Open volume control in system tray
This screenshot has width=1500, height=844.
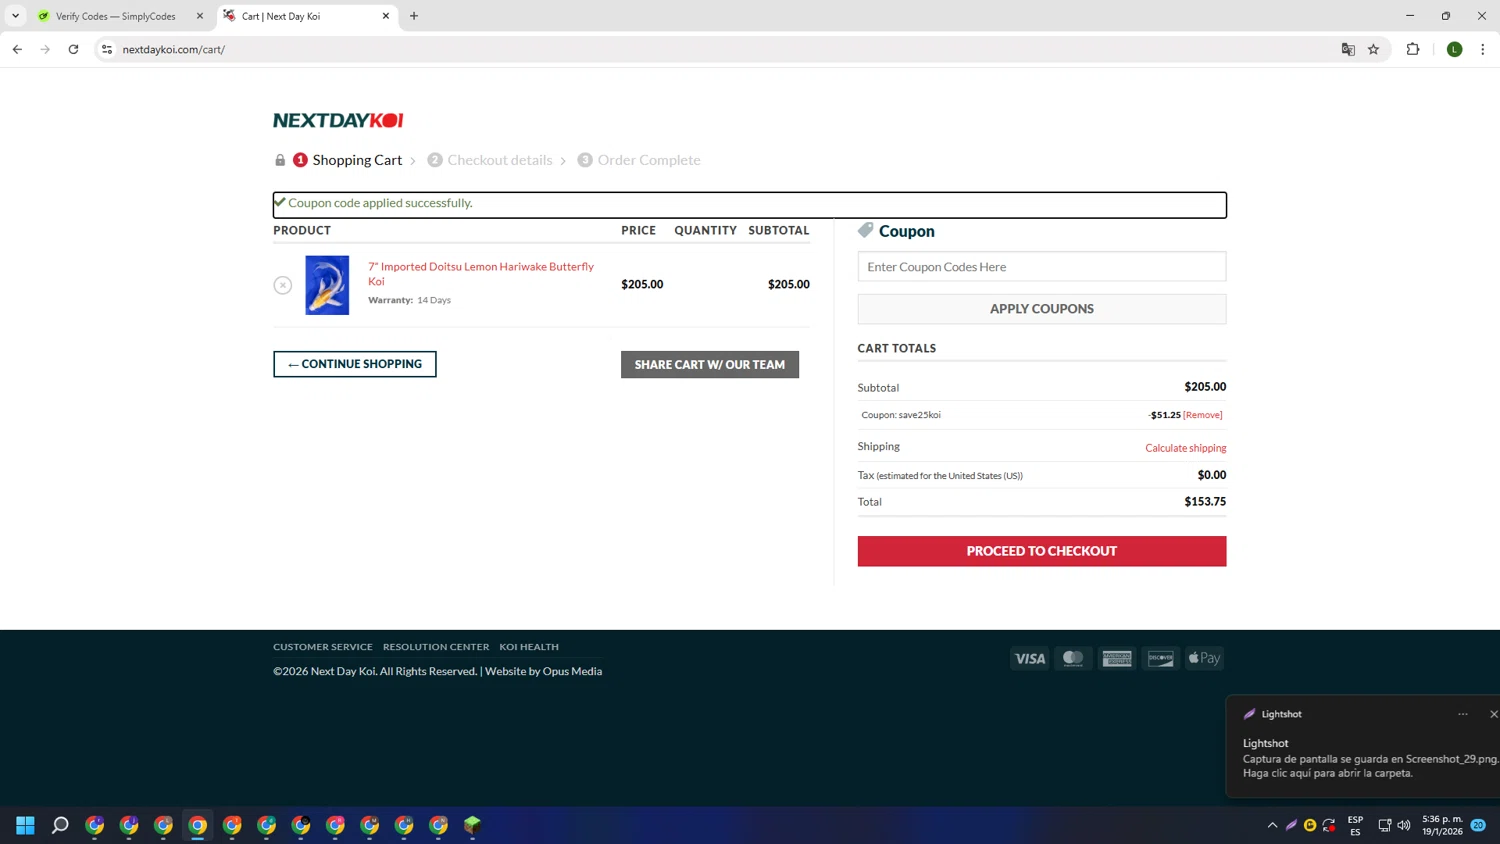(x=1404, y=825)
